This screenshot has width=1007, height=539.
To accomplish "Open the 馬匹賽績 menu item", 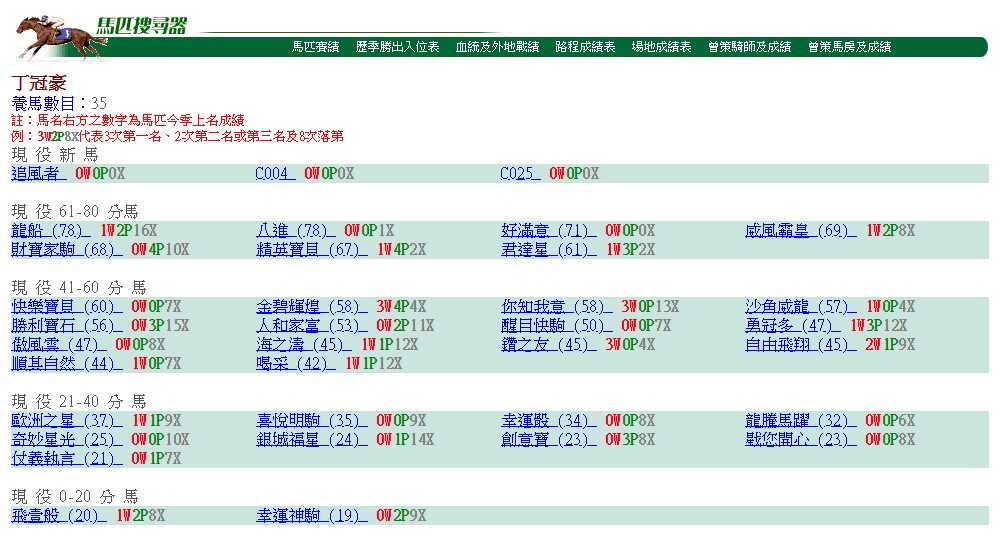I will [315, 47].
